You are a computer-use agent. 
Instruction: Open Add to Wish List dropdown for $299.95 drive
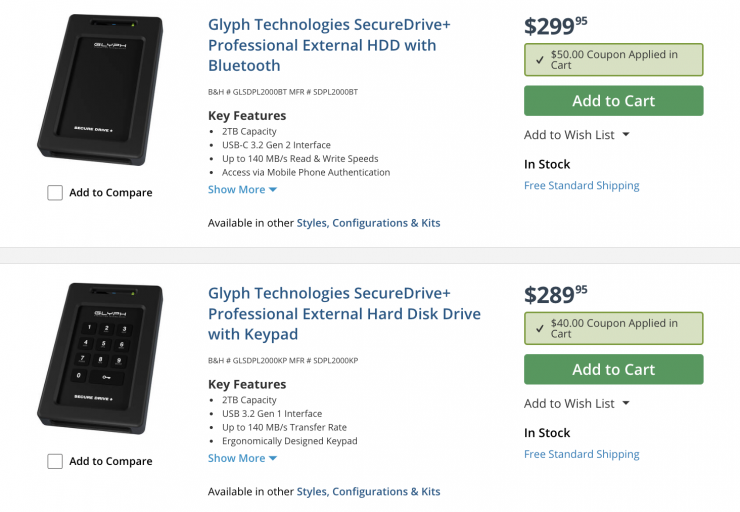click(x=577, y=135)
